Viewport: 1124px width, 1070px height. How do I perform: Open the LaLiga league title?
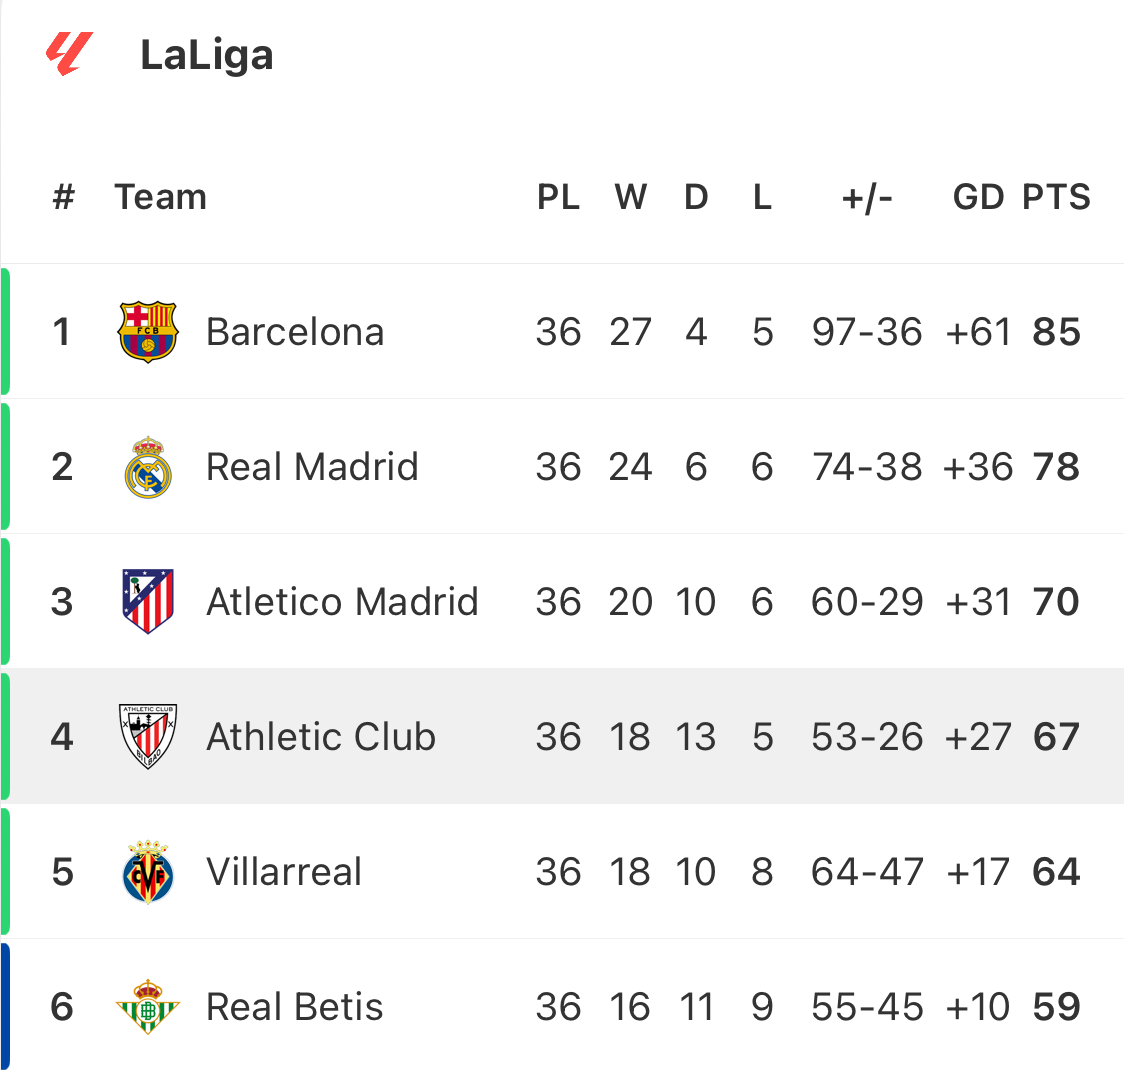click(206, 55)
